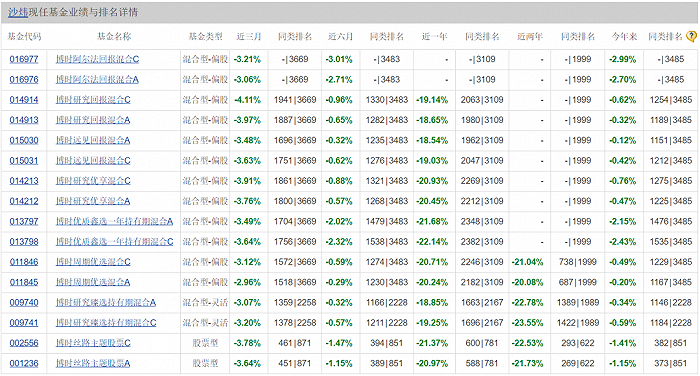The width and height of the screenshot is (700, 376).
Task: Select the 2063|3109 ranking cell
Action: (482, 100)
